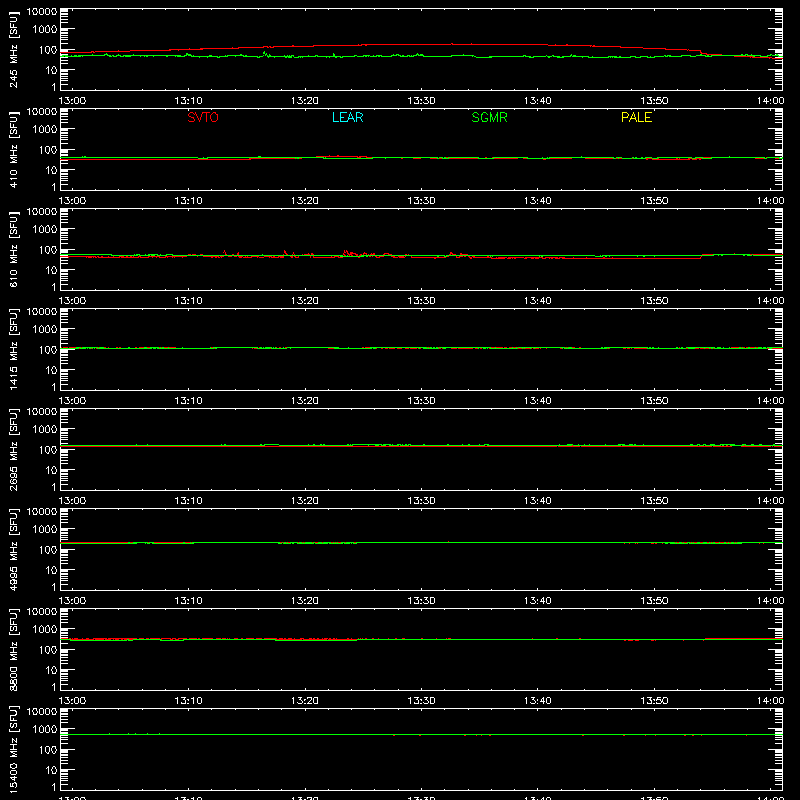
Task: Click the red SVTO legend label
Action: tap(203, 117)
